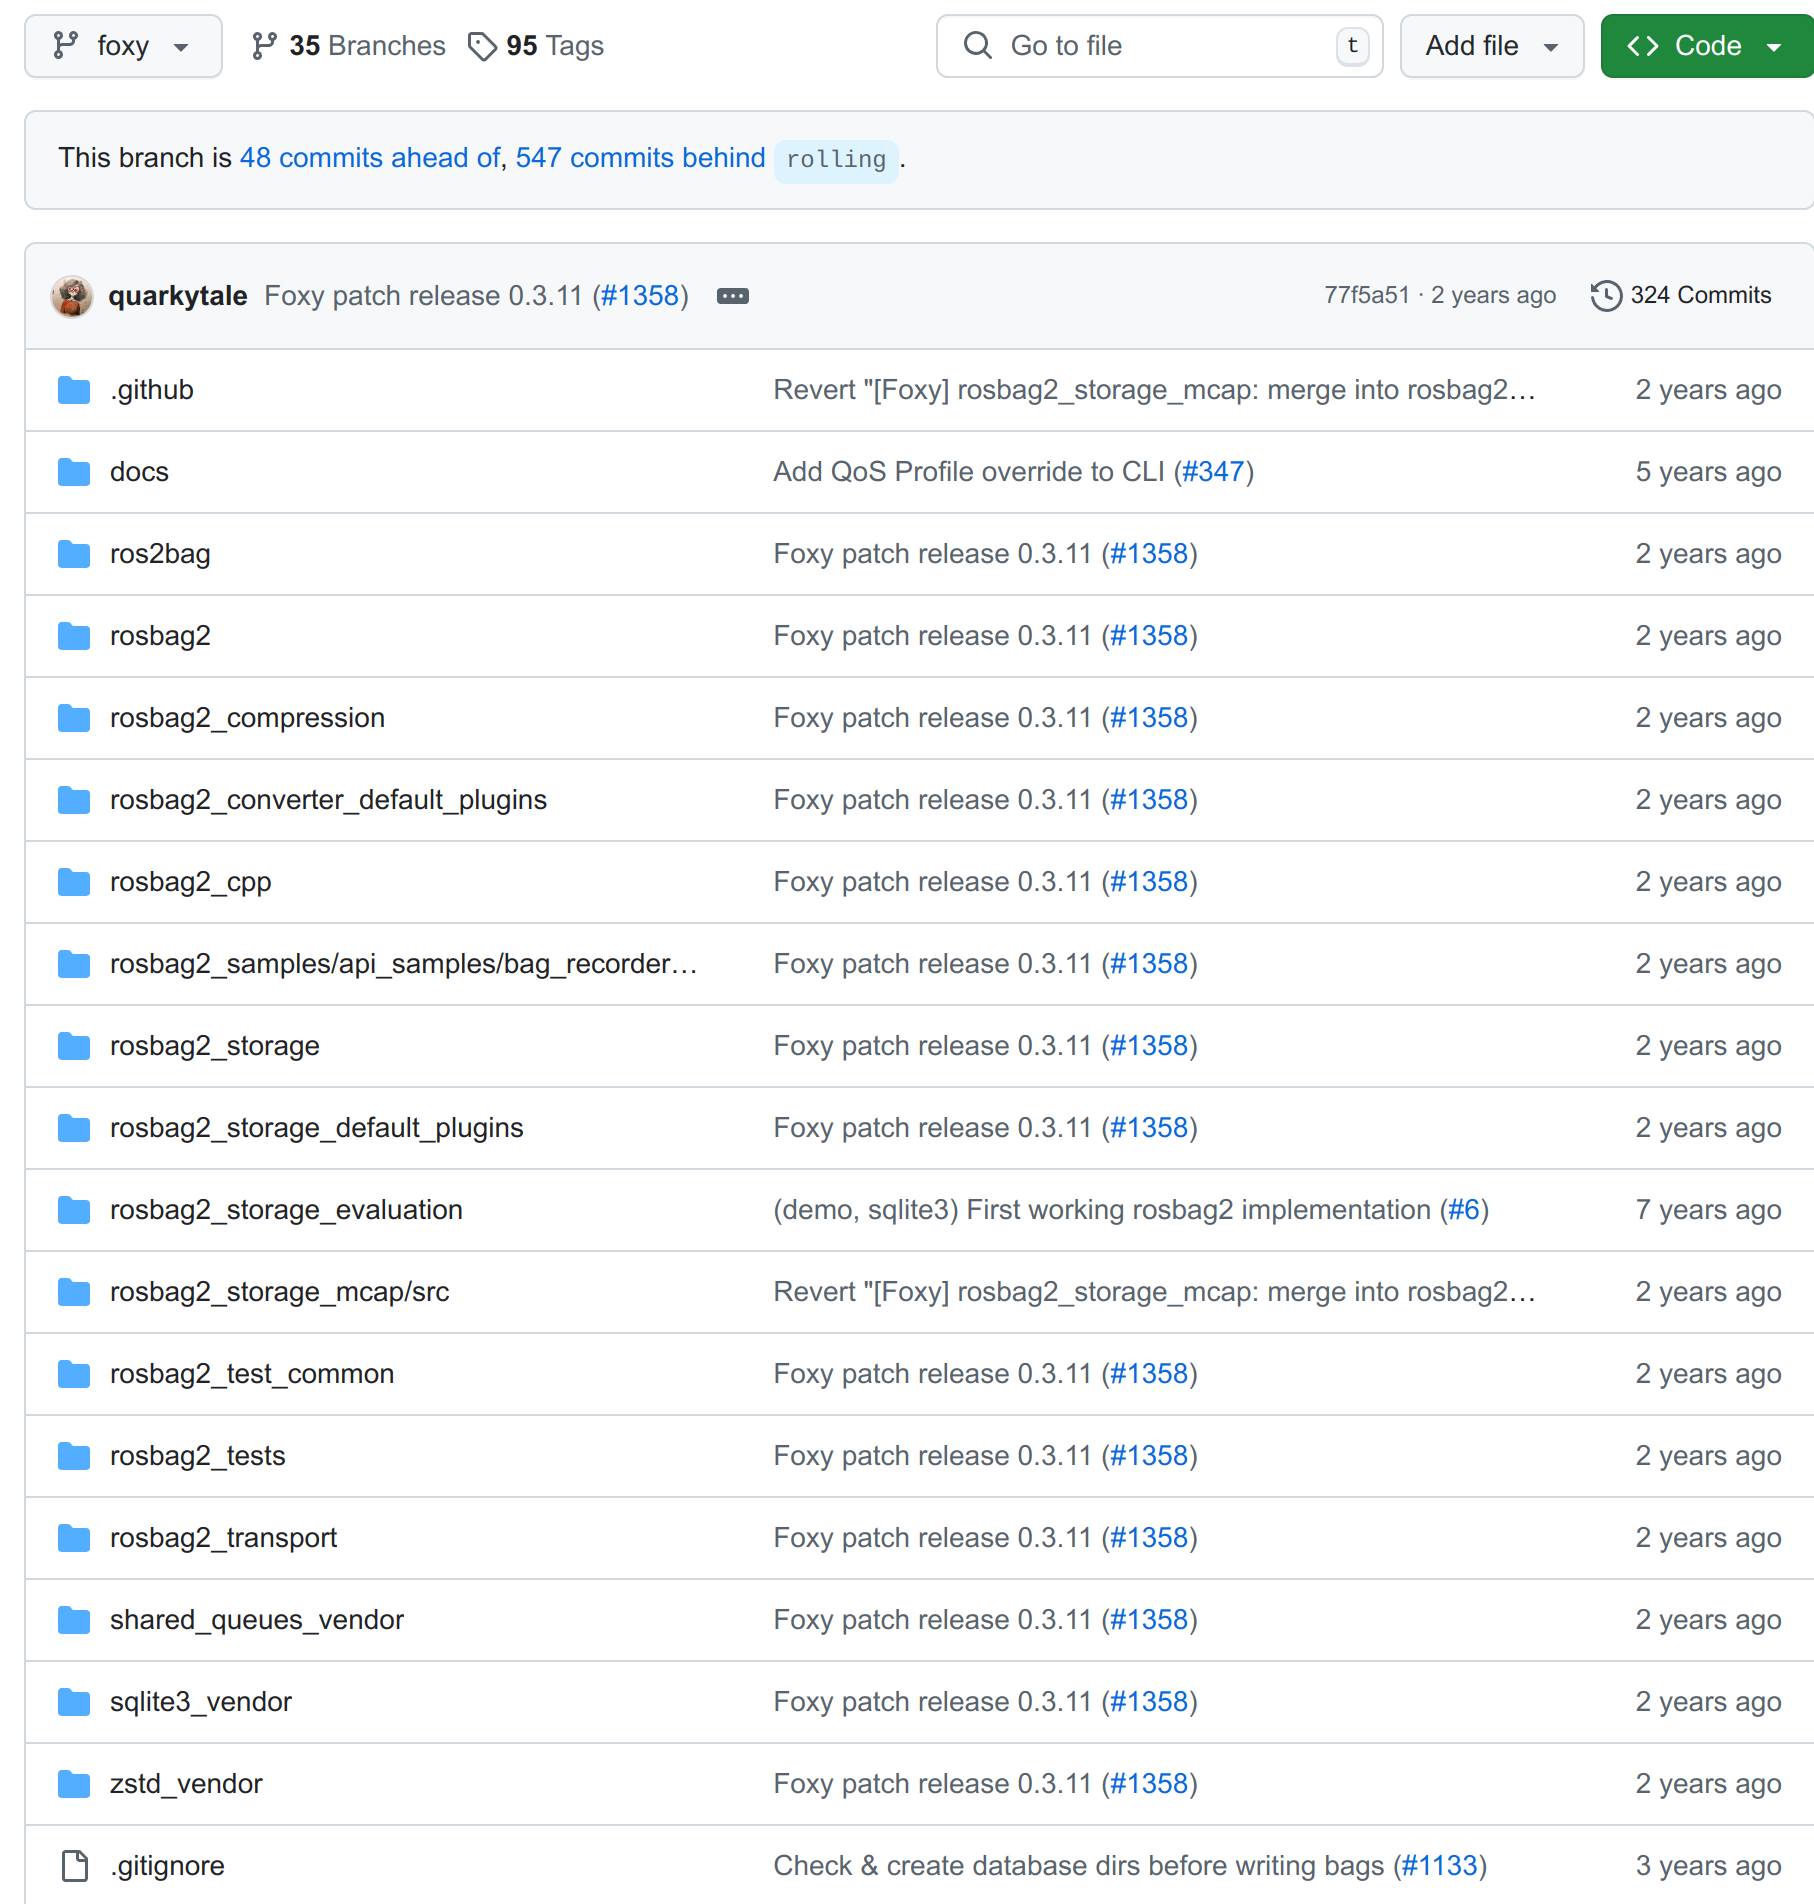Open the rosbag2_storage_evaluation folder icon
Viewport: 1814px width, 1904px height.
click(74, 1210)
